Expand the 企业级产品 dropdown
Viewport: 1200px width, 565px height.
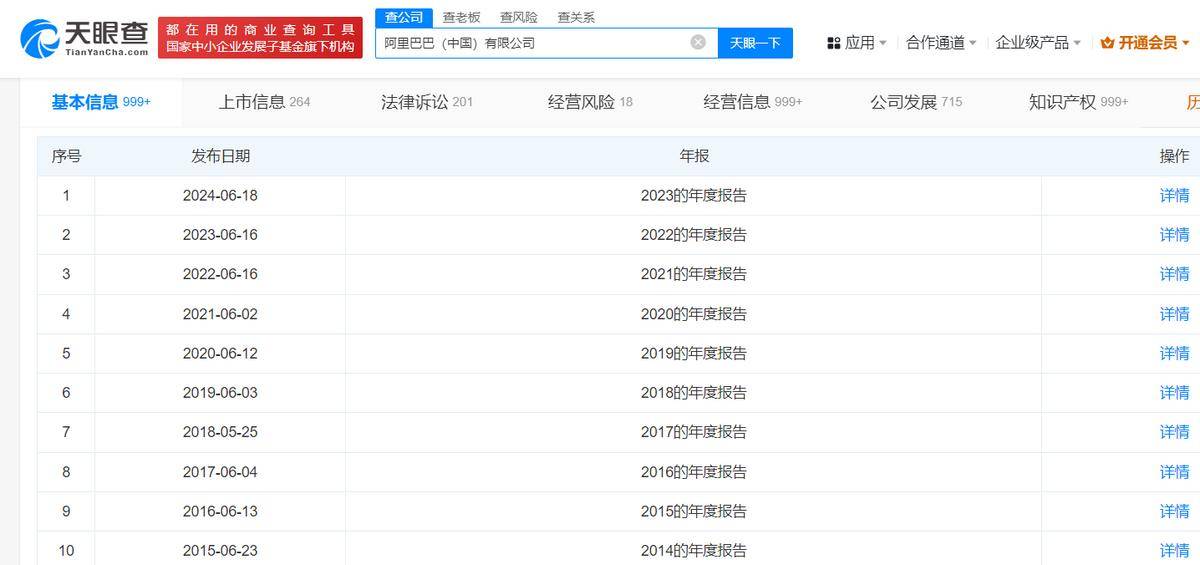pyautogui.click(x=1038, y=43)
